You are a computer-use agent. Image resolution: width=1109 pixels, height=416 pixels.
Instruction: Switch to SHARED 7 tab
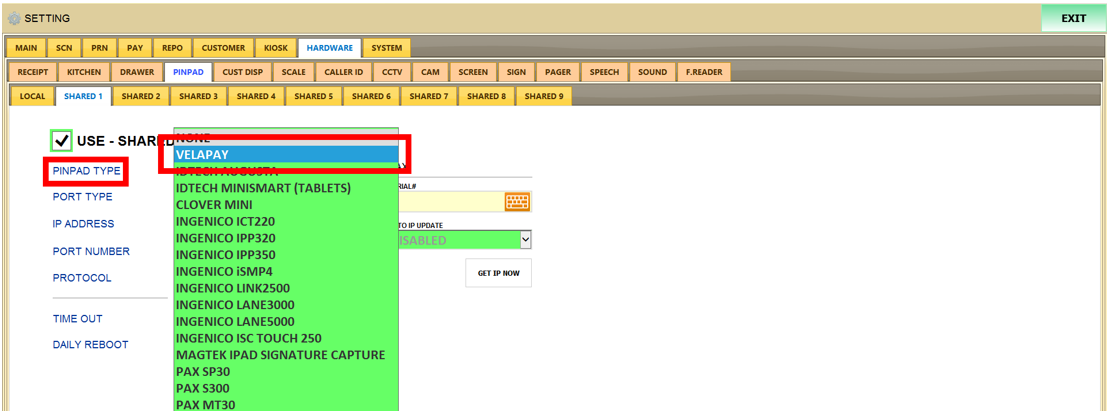click(x=429, y=96)
